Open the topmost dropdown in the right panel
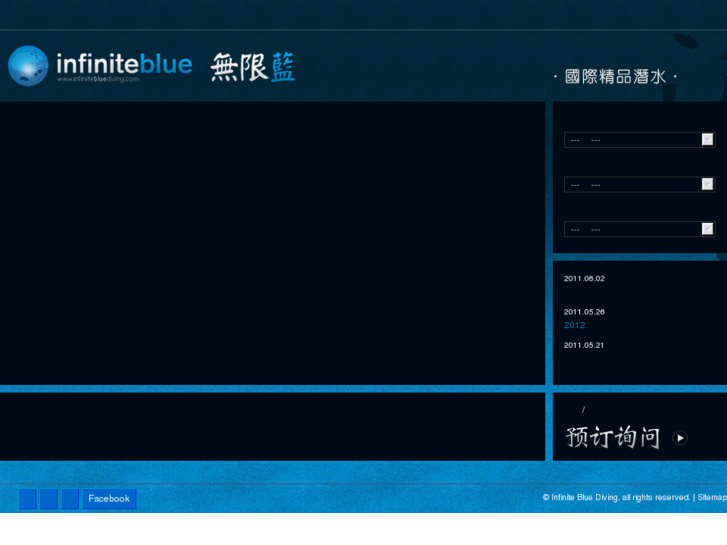The height and width of the screenshot is (545, 727). tap(639, 140)
